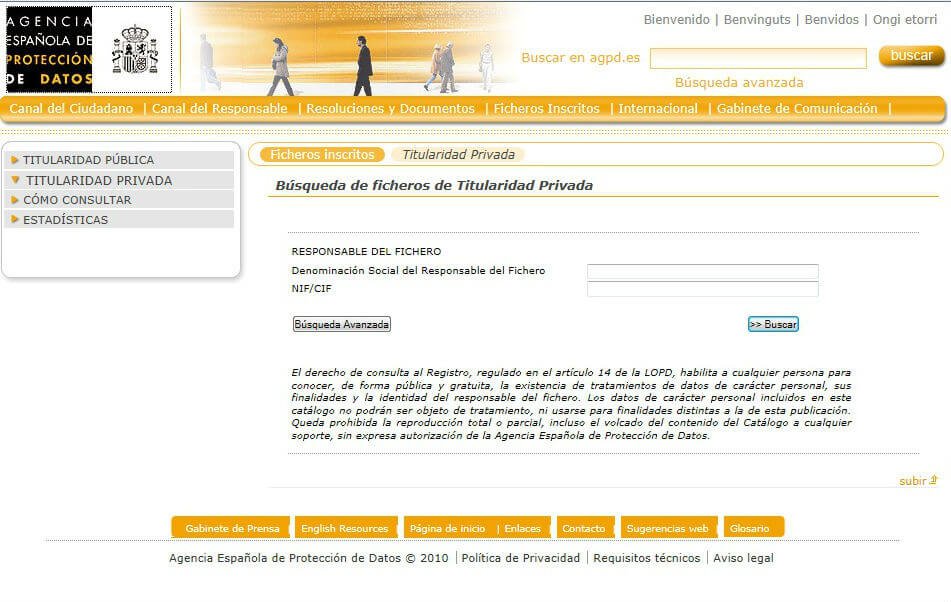Click the >> Buscar form button
Viewport: 951px width, 602px height.
(773, 324)
